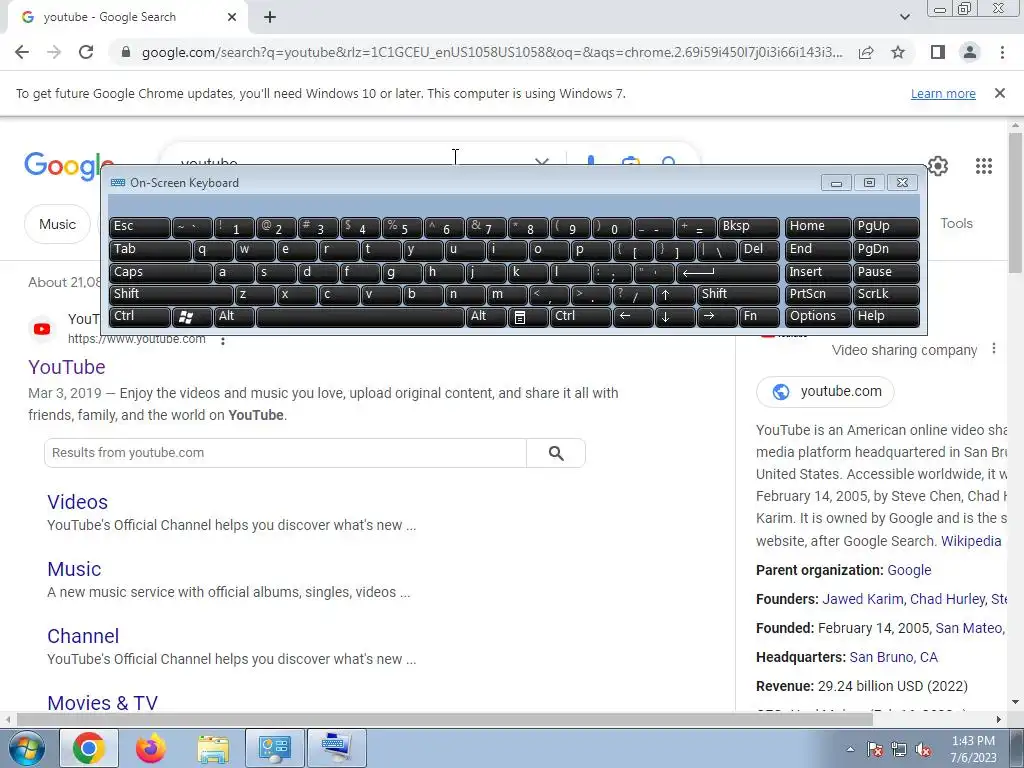
Task: Toggle left Alt on On-Screen Keyboard
Action: tap(234, 316)
